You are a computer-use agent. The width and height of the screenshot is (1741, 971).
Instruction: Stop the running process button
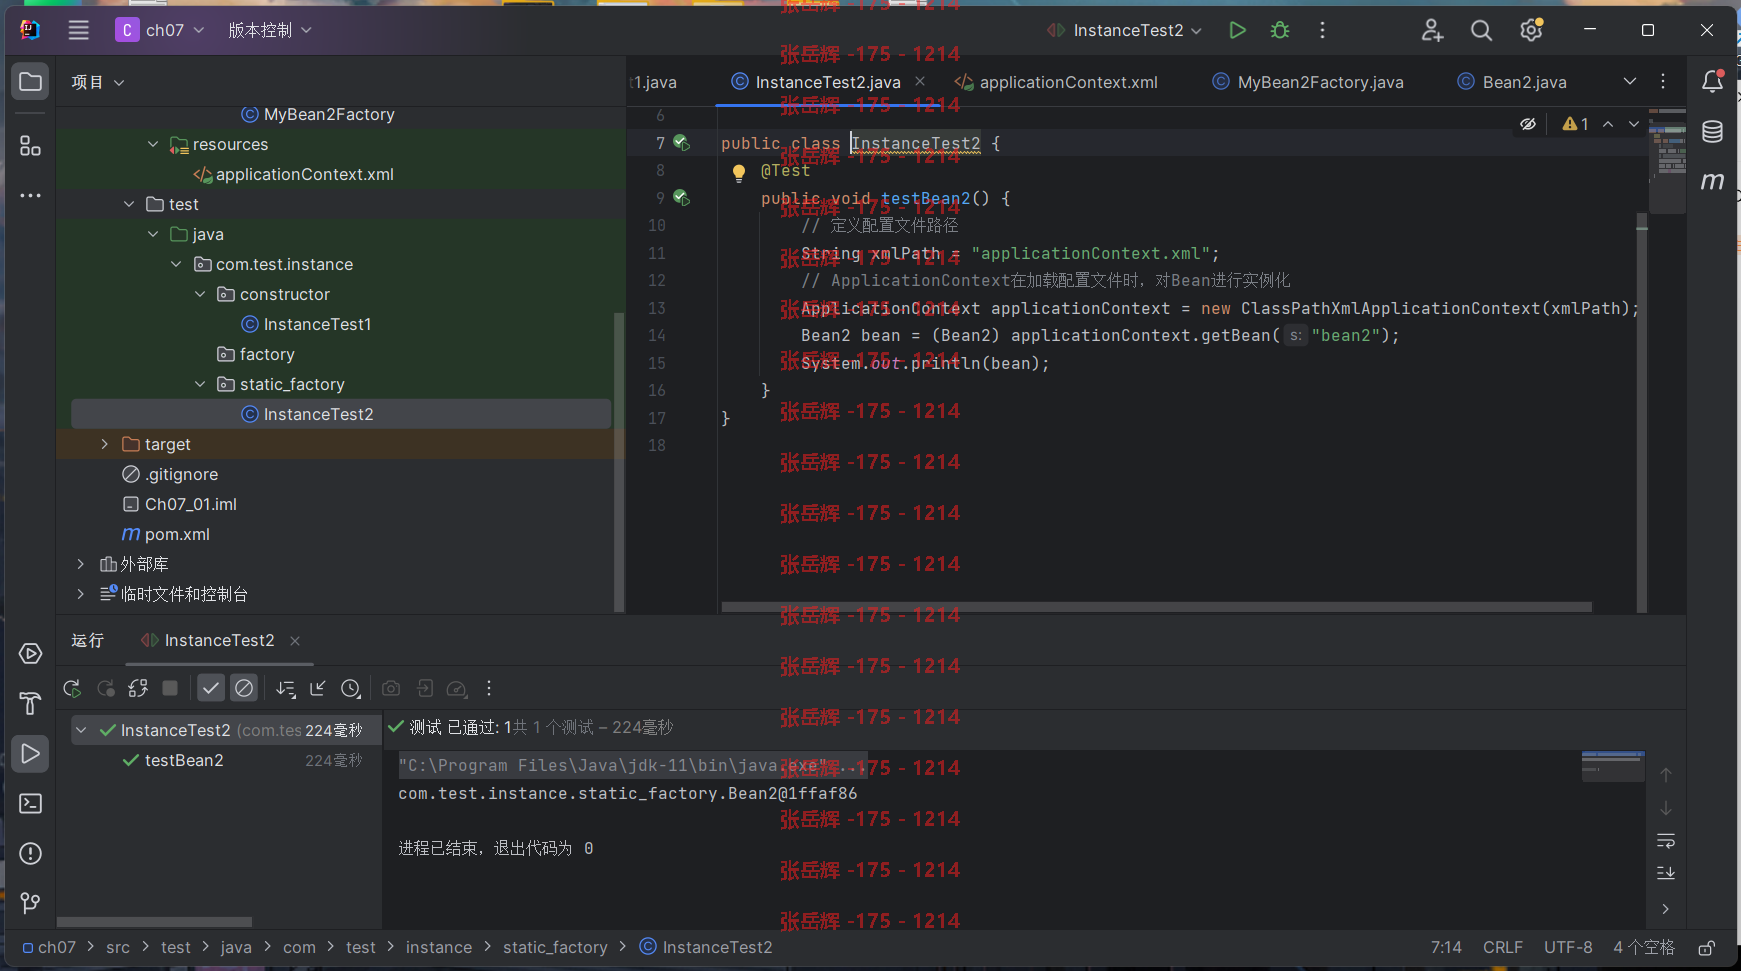click(x=170, y=688)
